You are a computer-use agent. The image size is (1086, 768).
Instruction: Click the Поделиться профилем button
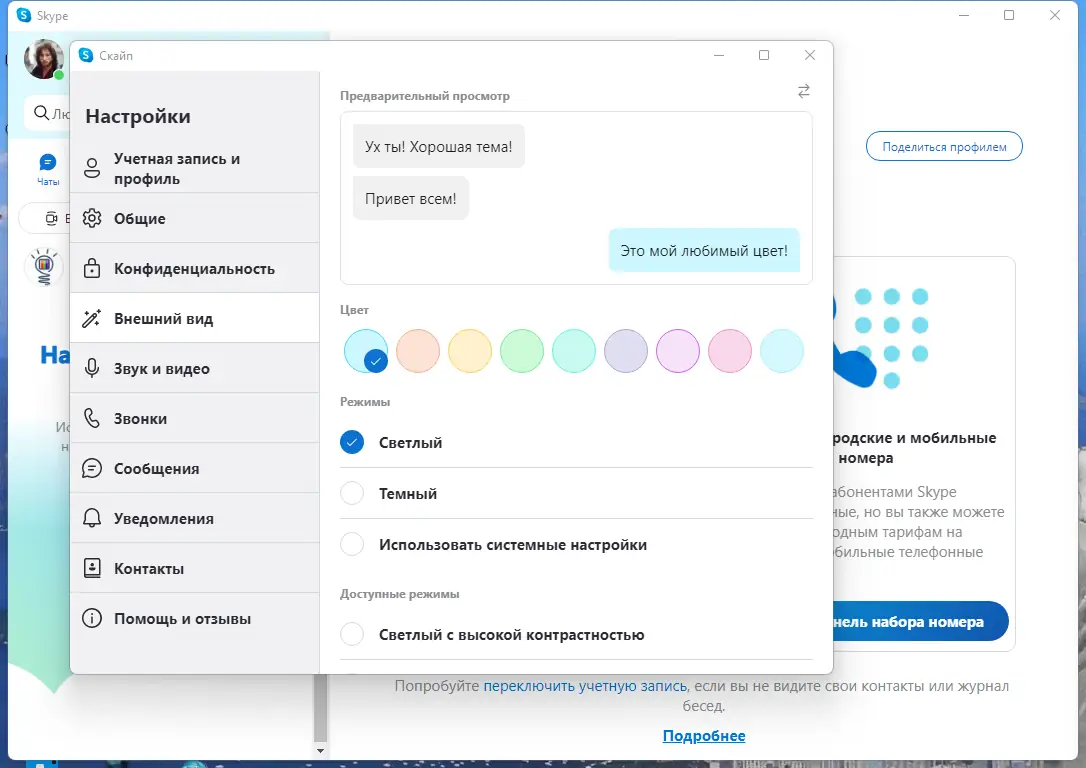(x=943, y=146)
